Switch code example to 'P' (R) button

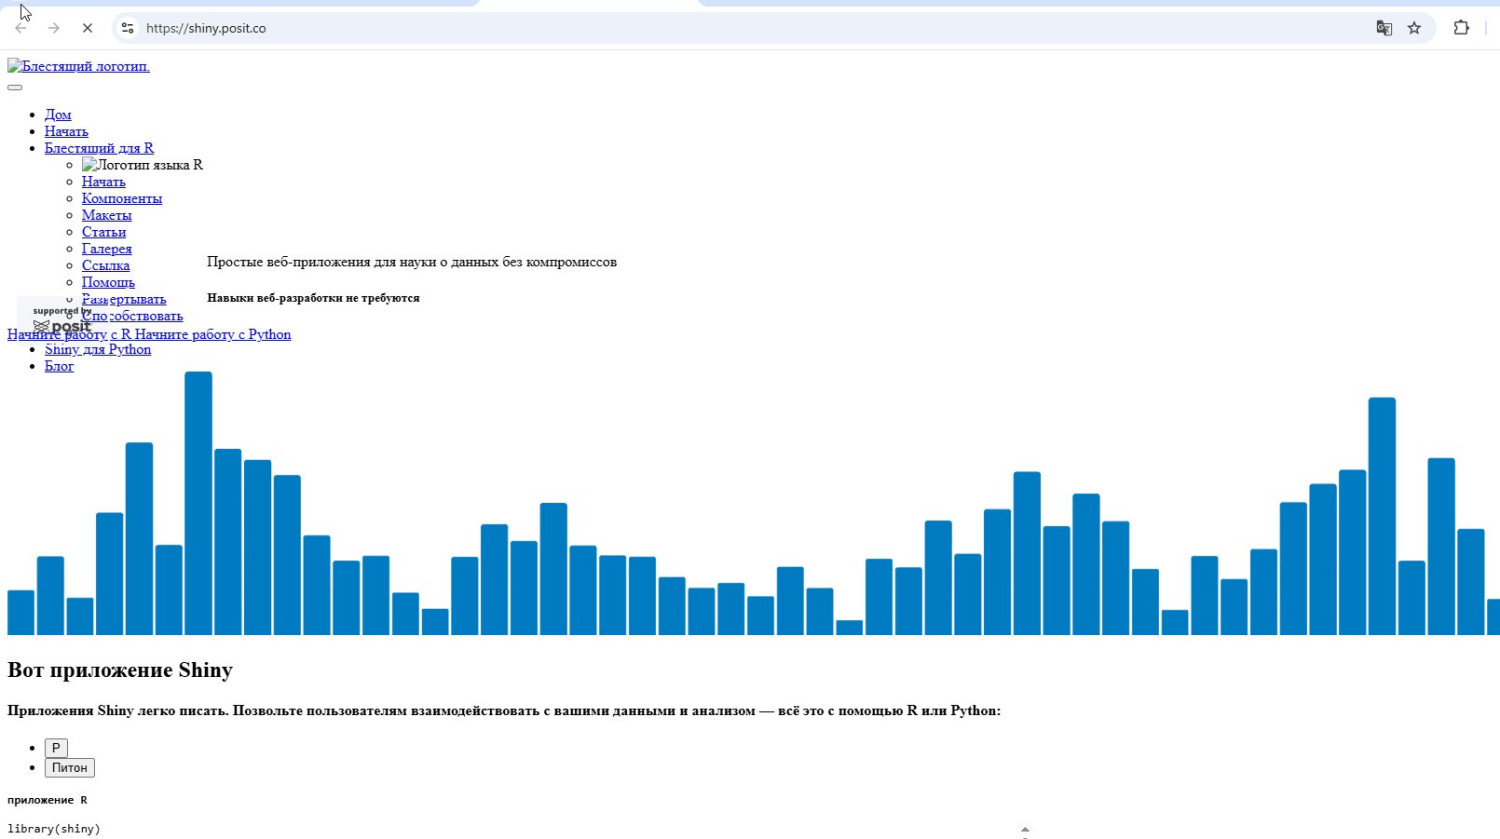[56, 748]
